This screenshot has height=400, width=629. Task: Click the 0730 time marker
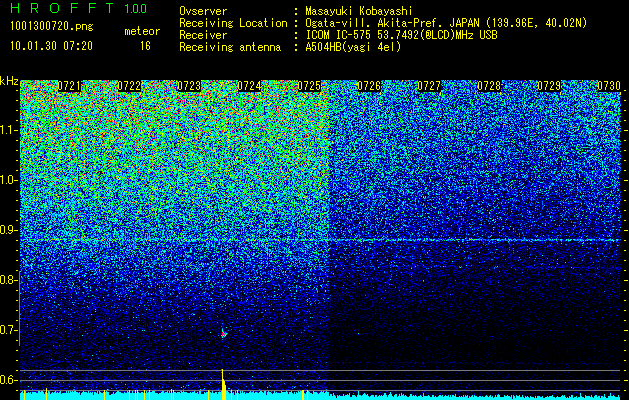tap(609, 86)
